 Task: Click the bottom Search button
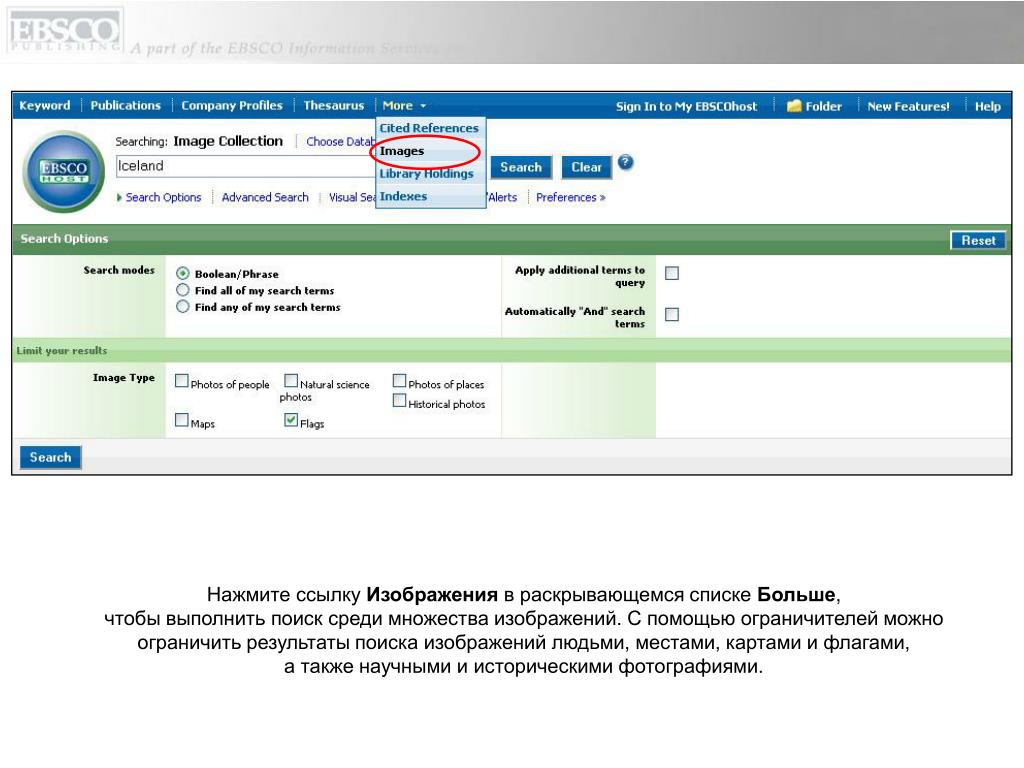(50, 457)
